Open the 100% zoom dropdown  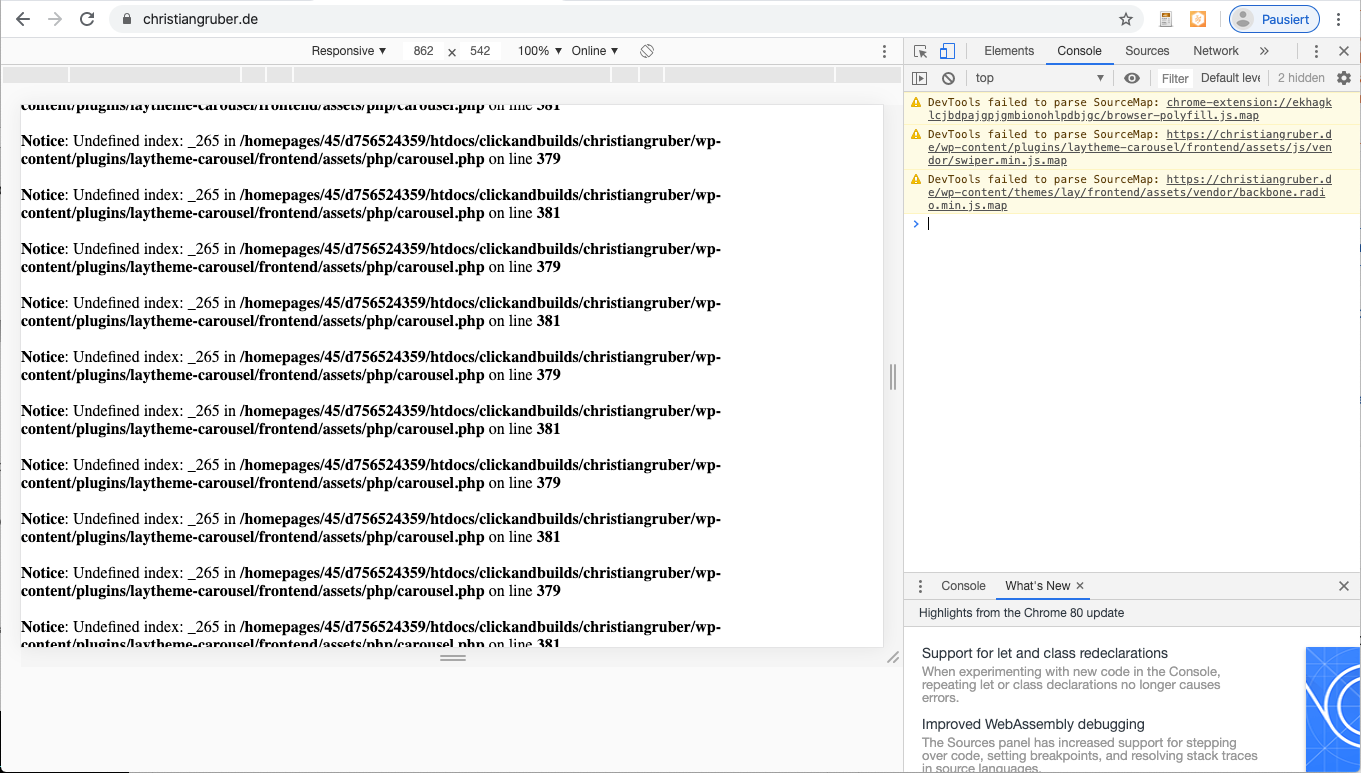pos(540,51)
